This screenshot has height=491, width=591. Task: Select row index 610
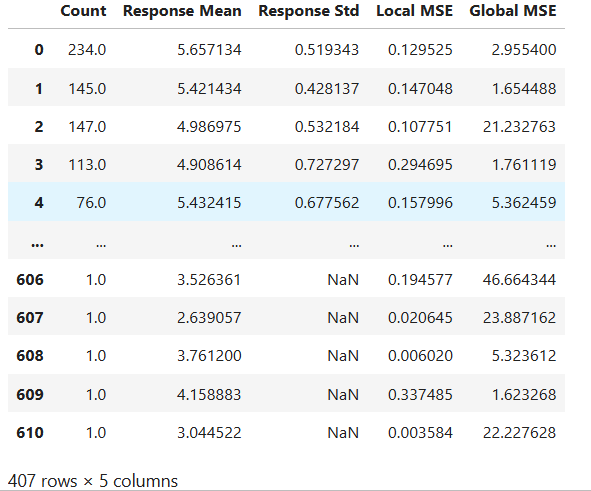pyautogui.click(x=30, y=433)
